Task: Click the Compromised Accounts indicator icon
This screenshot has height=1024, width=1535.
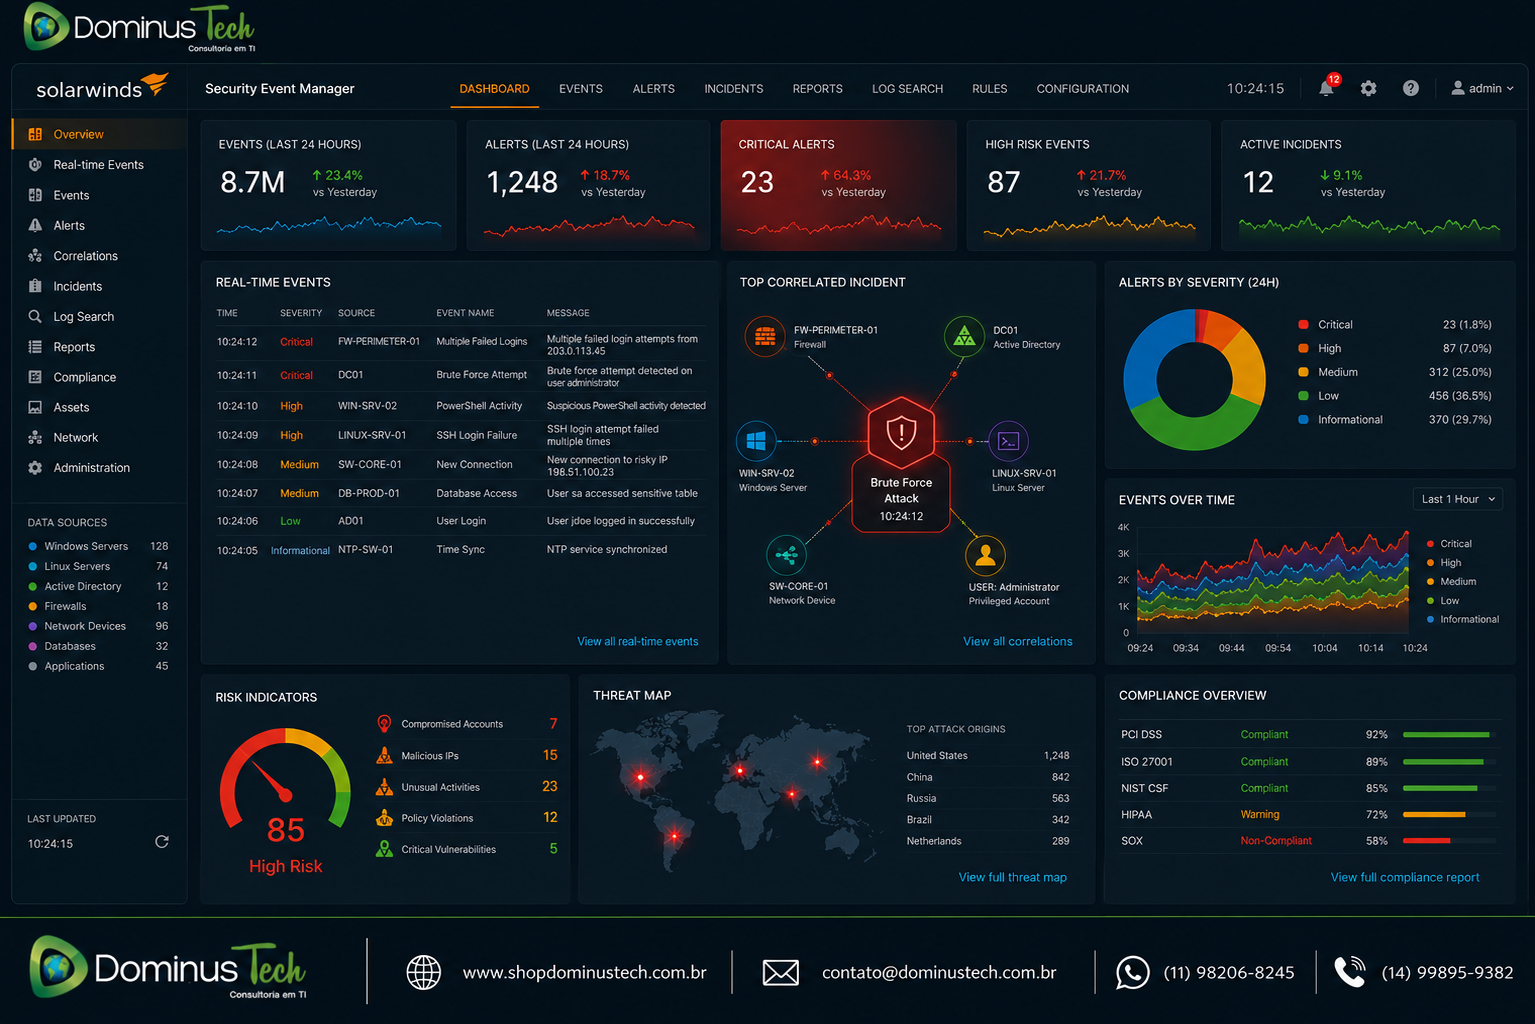Action: pyautogui.click(x=384, y=723)
